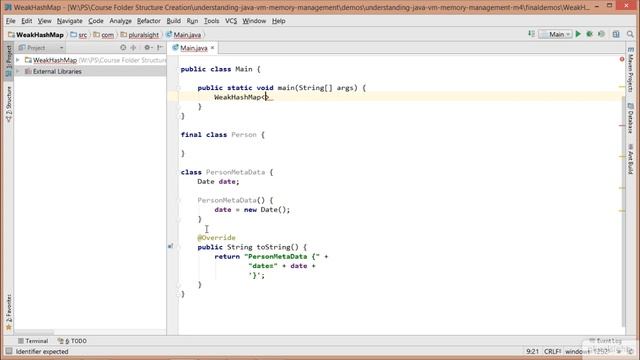
Task: Click pluralsight breadcrumb in navigation bar
Action: pos(140,35)
